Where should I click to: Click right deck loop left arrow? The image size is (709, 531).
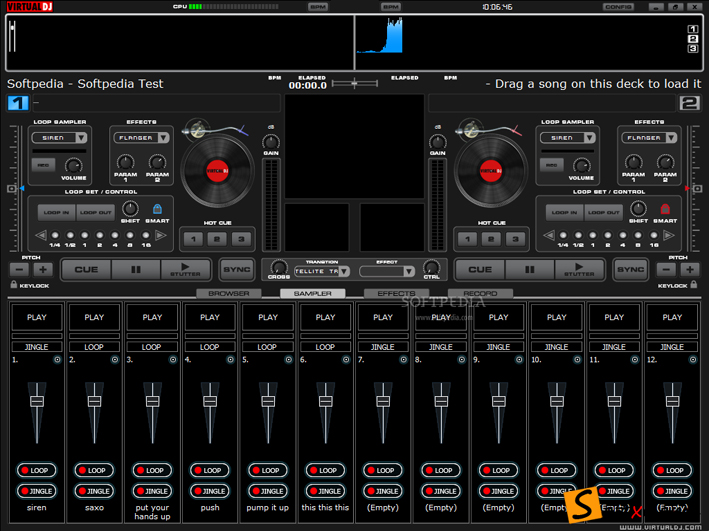[x=548, y=235]
